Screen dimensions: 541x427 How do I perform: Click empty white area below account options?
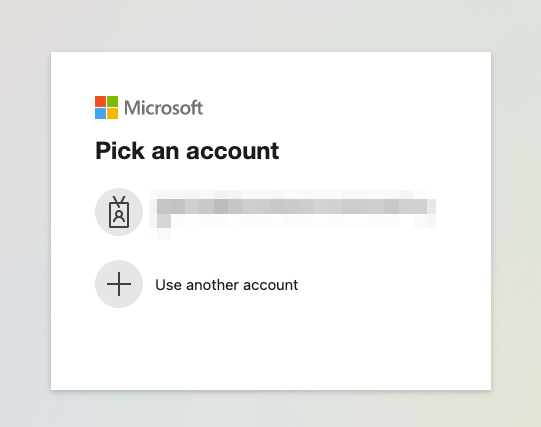[271, 348]
